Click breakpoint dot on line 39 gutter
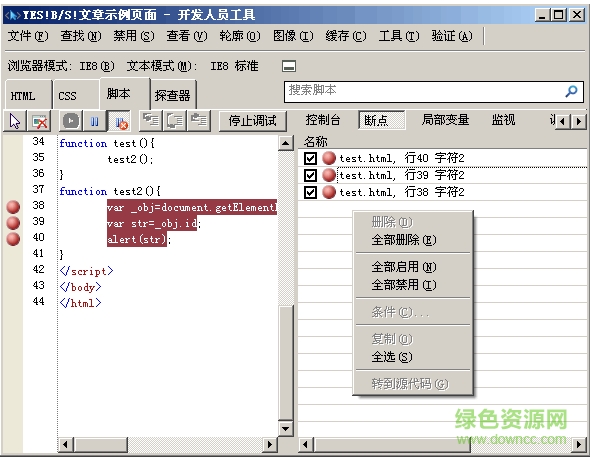Screen dimensions: 590x458 coord(13,223)
